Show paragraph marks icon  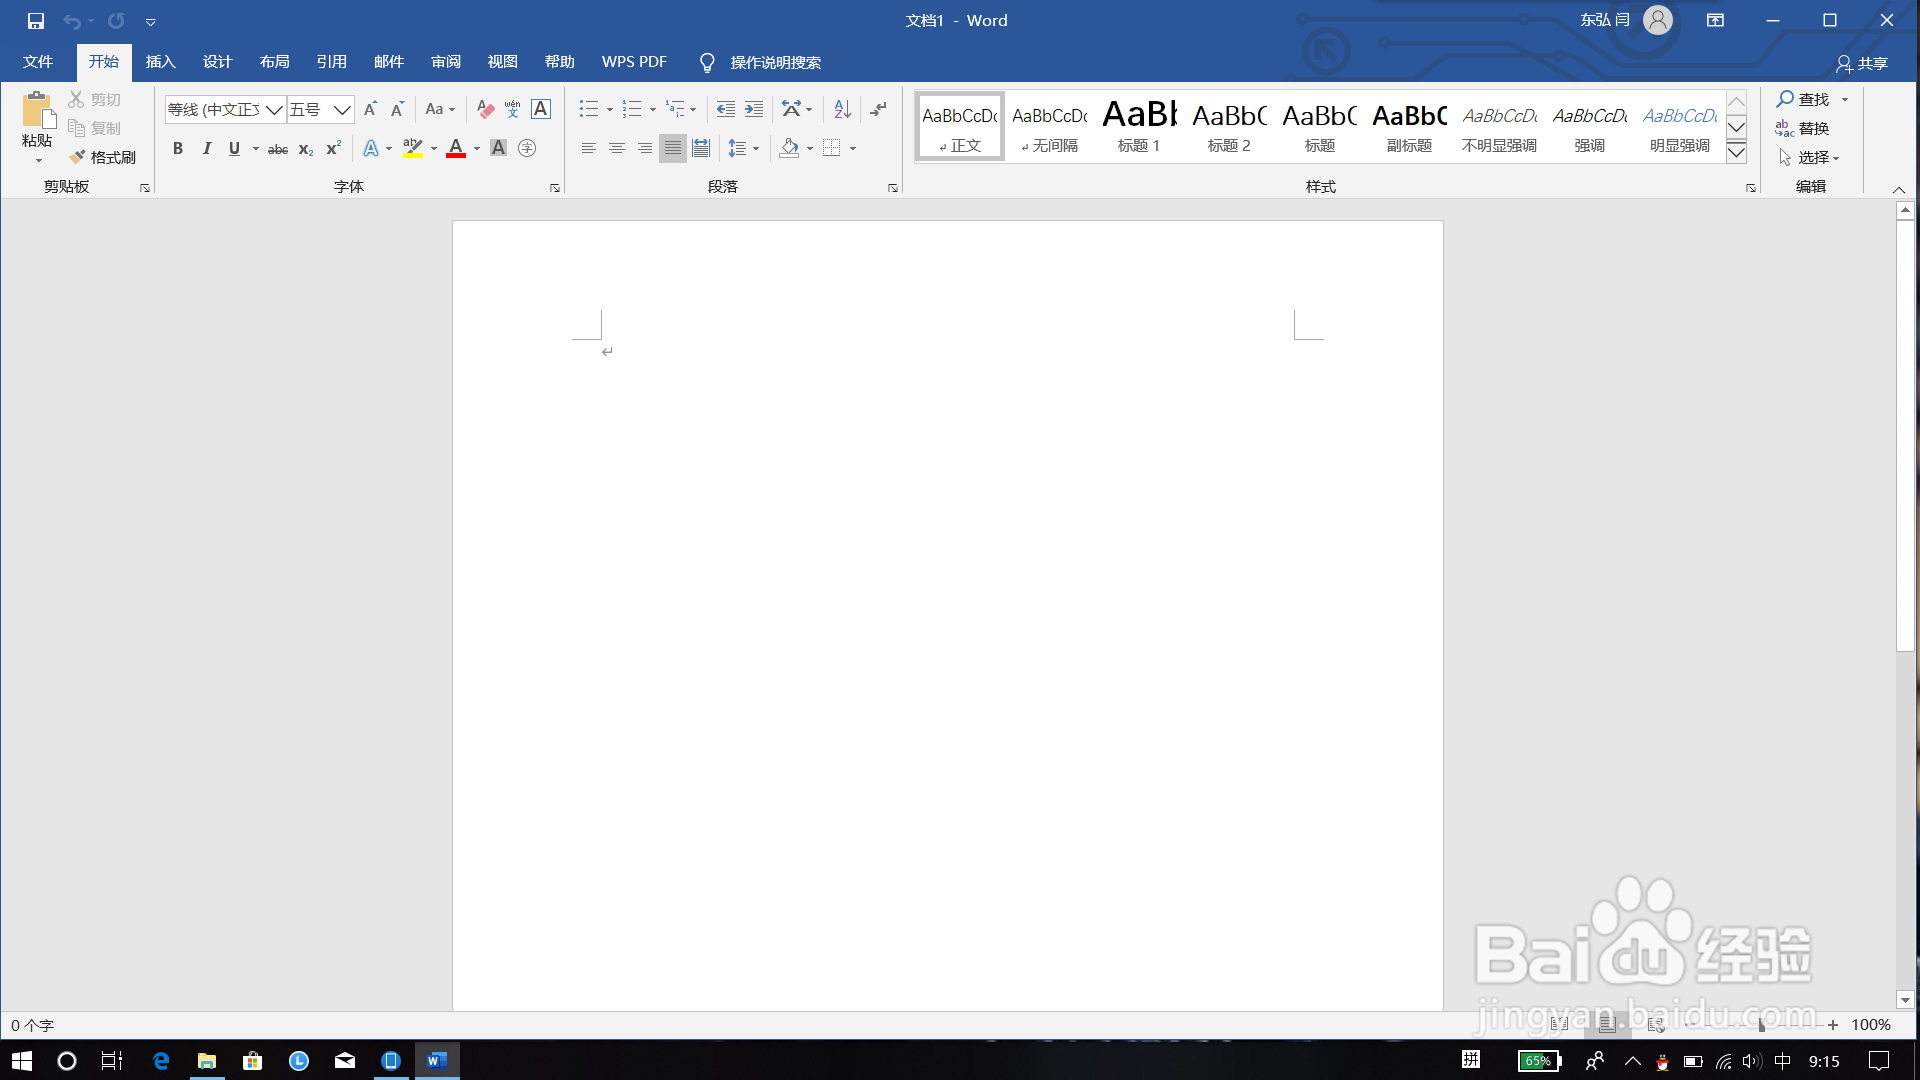click(x=879, y=109)
